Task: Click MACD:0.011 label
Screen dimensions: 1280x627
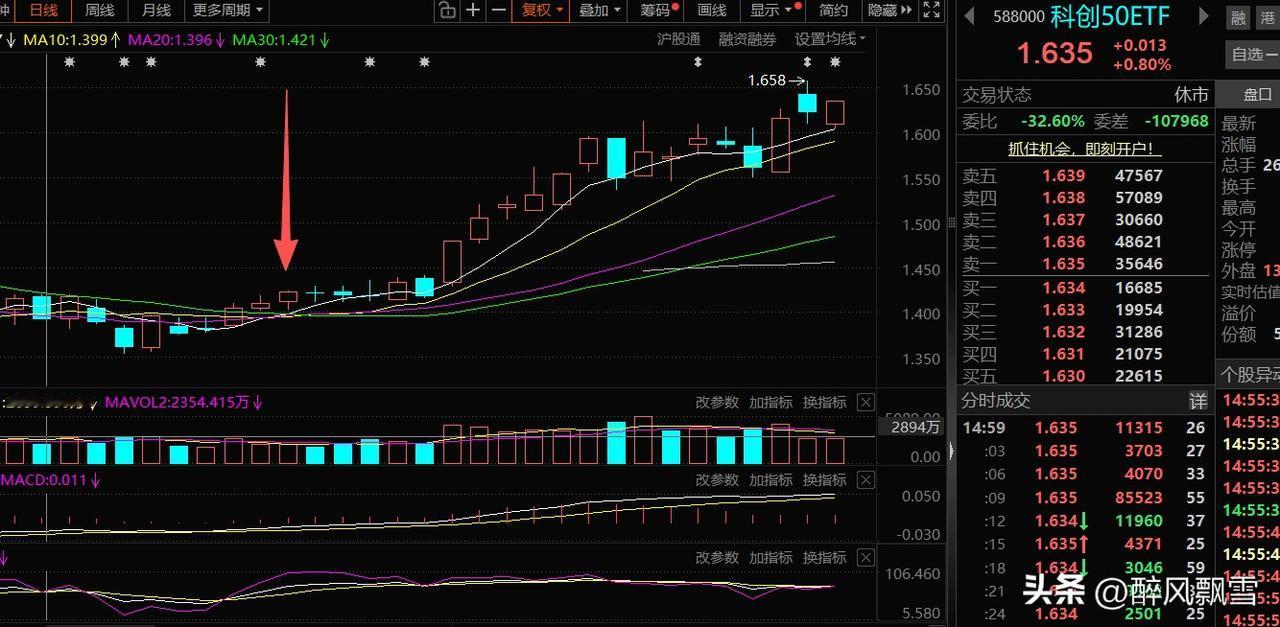Action: pyautogui.click(x=50, y=480)
